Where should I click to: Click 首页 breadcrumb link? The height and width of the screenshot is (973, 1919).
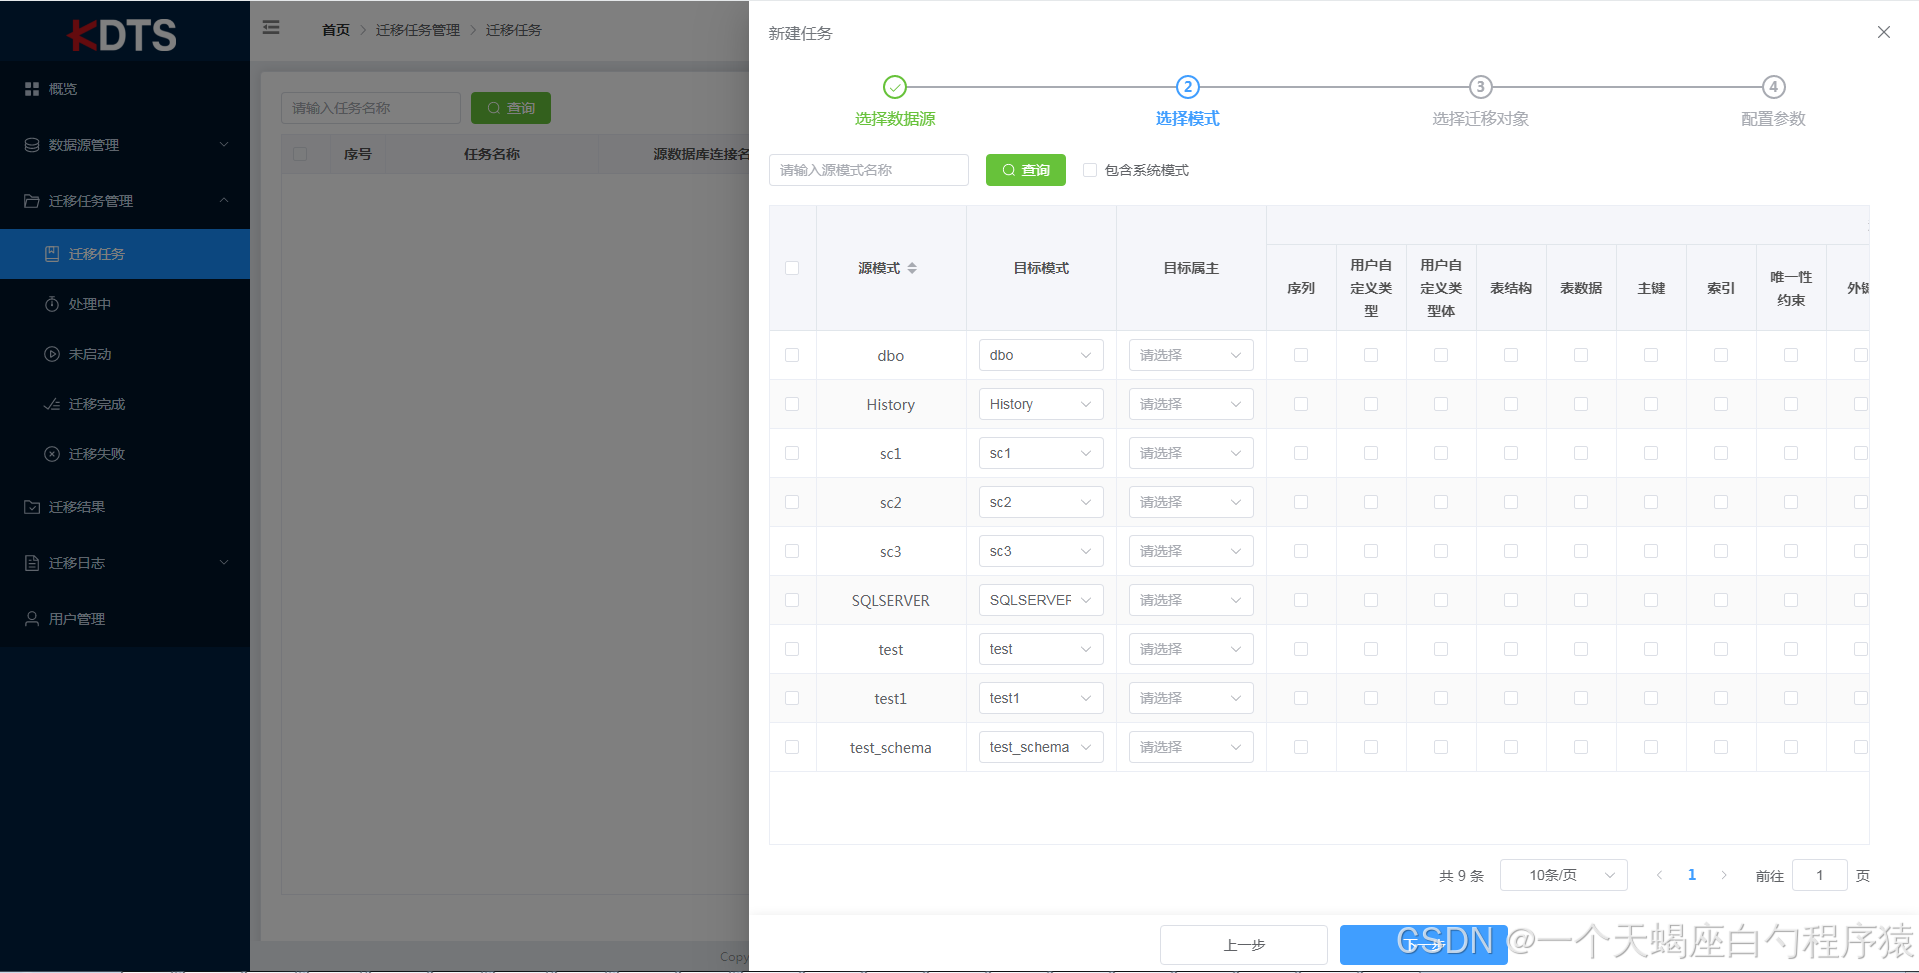(x=336, y=30)
